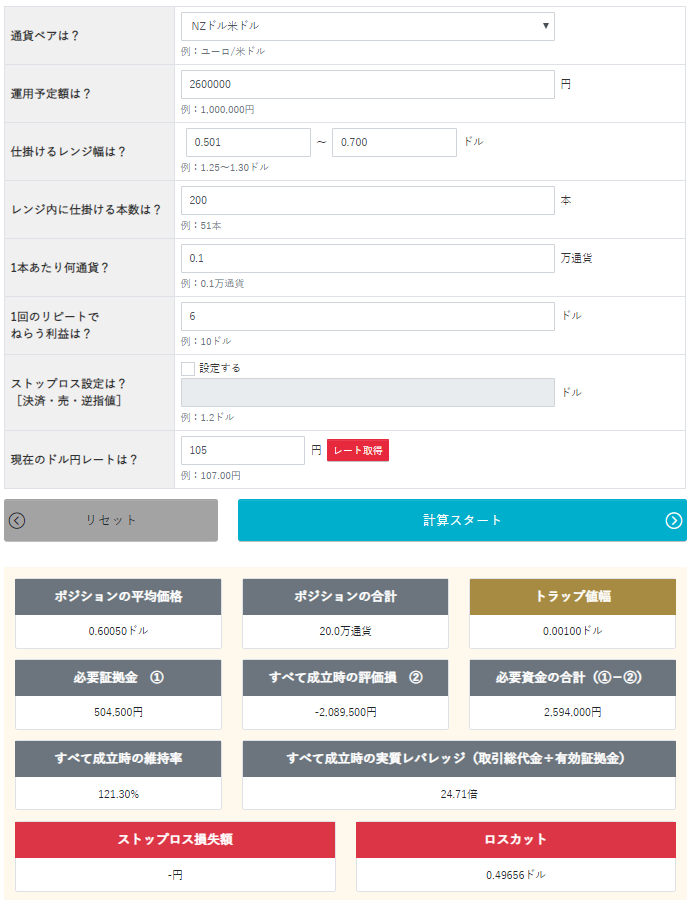The width and height of the screenshot is (690, 900).
Task: Click the 万通貨 amount field with 0.1
Action: click(x=367, y=258)
